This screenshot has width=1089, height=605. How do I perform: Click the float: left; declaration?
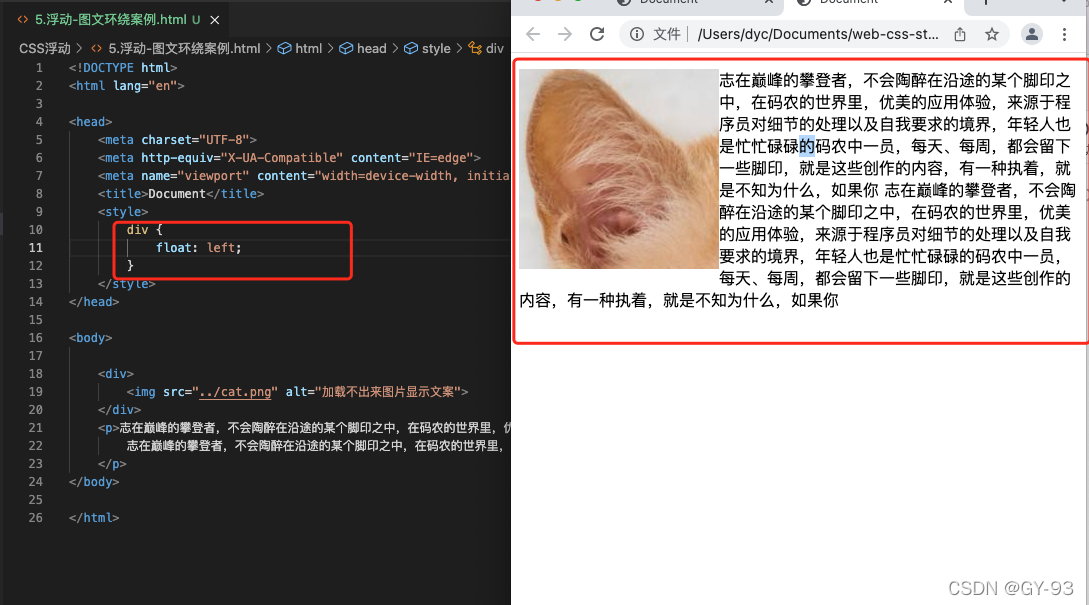(x=199, y=248)
